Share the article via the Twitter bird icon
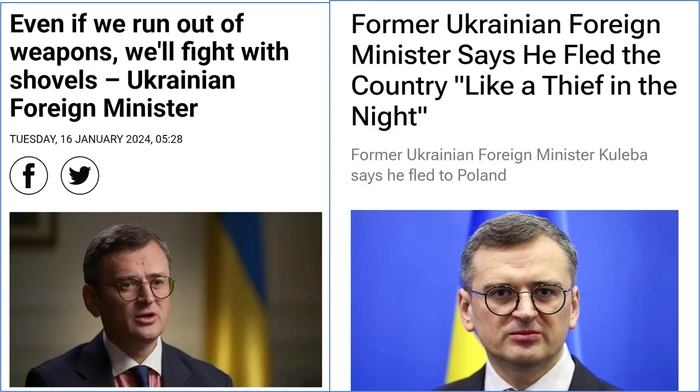This screenshot has width=700, height=392. [x=80, y=175]
